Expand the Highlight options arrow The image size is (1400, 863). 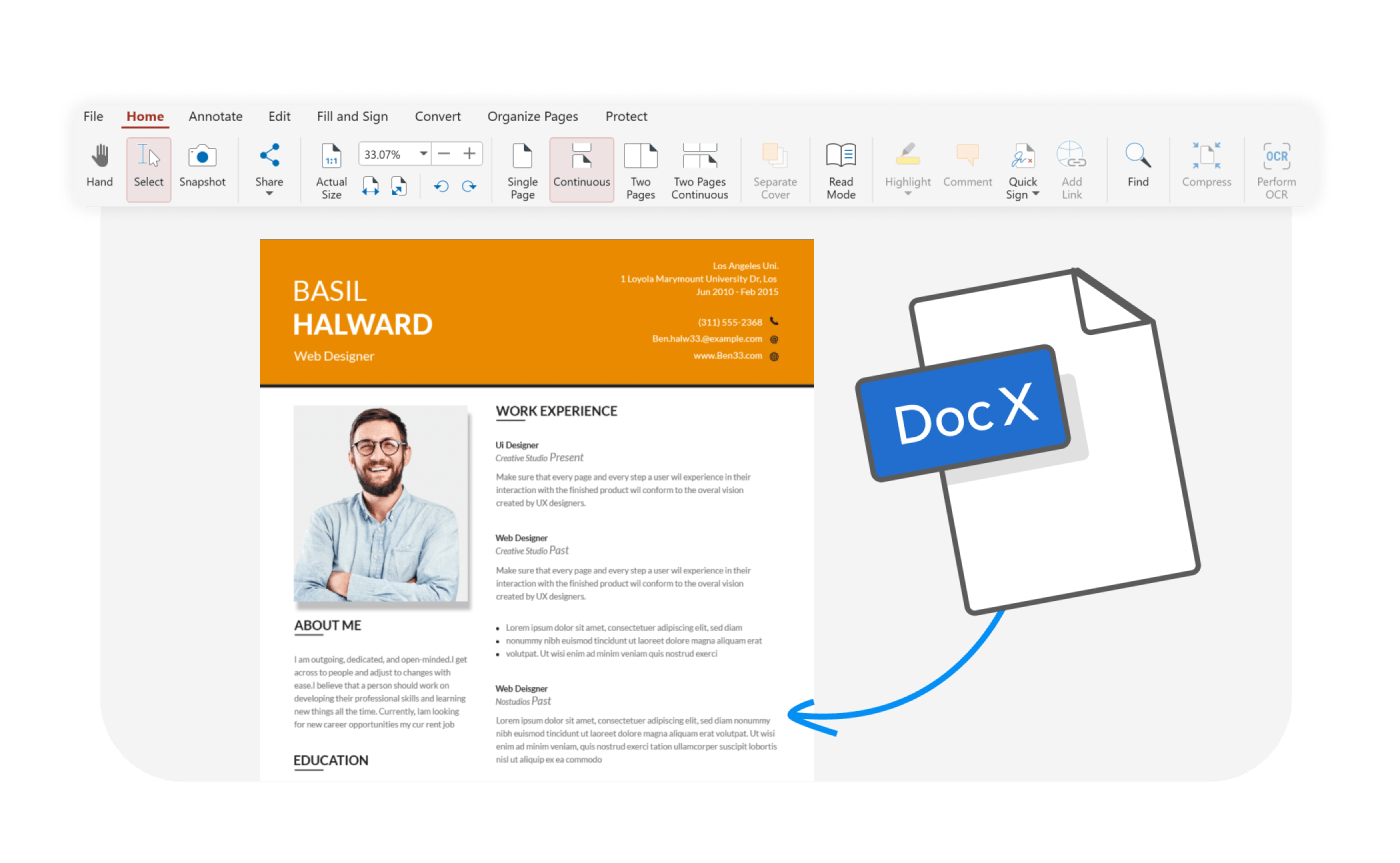(x=908, y=194)
